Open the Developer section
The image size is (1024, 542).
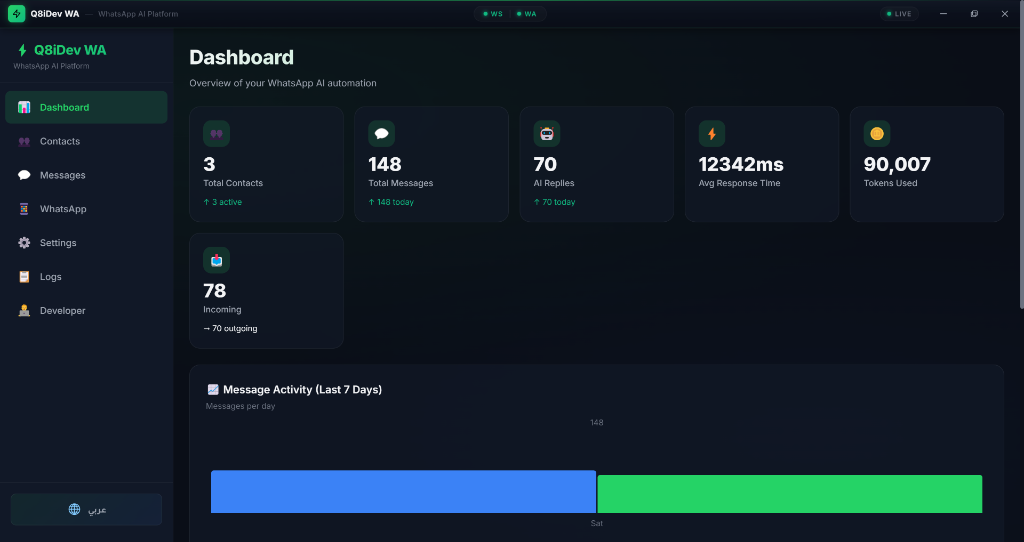[86, 311]
